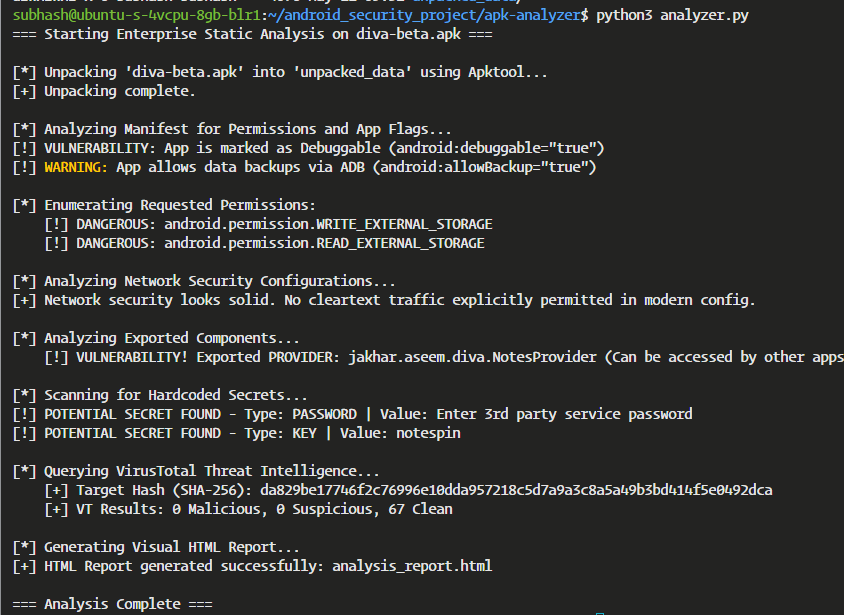Click the 'Querying VirusTotal Threat Intelligence...' line
Image resolution: width=844 pixels, height=615 pixels.
(196, 471)
